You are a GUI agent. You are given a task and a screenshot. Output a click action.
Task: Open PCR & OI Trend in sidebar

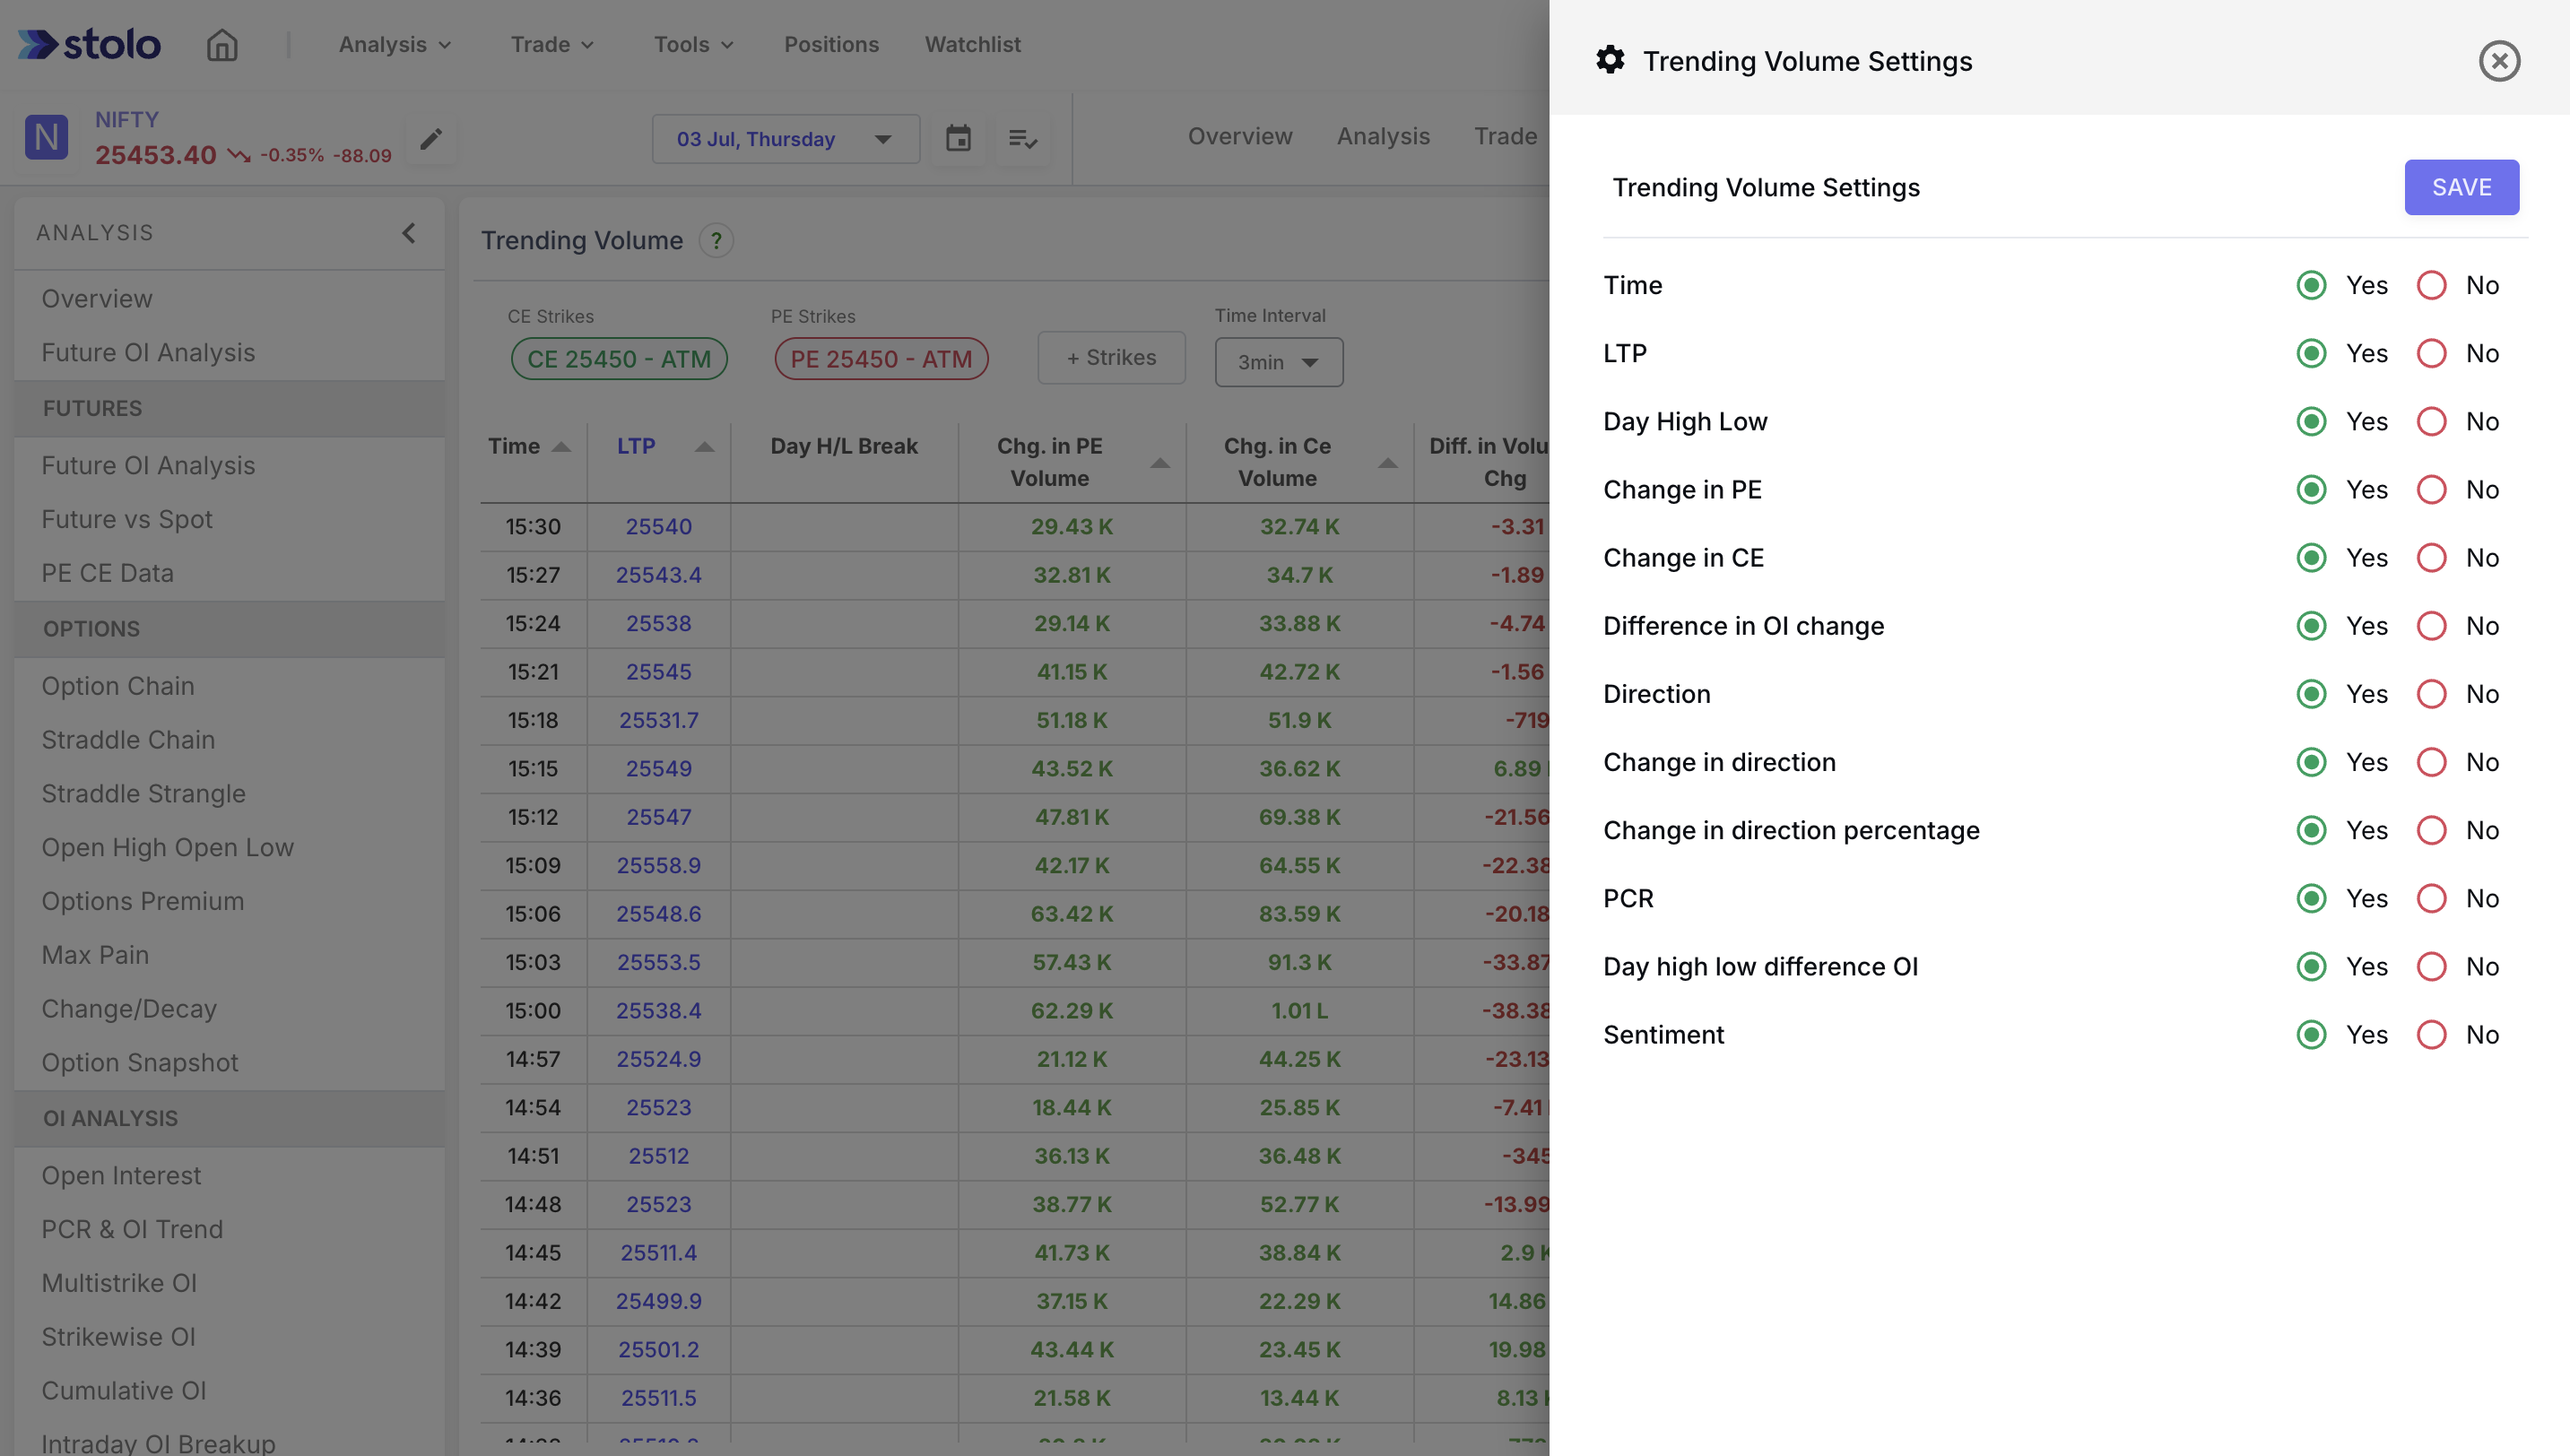(x=132, y=1230)
